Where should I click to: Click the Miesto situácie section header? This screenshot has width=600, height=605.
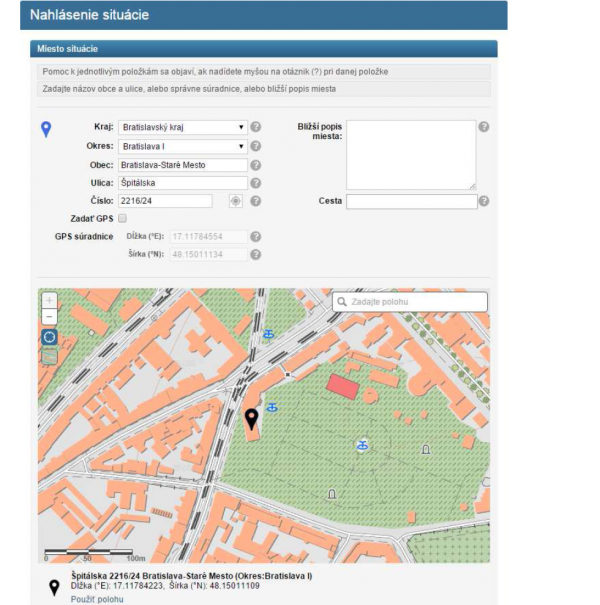(x=264, y=49)
